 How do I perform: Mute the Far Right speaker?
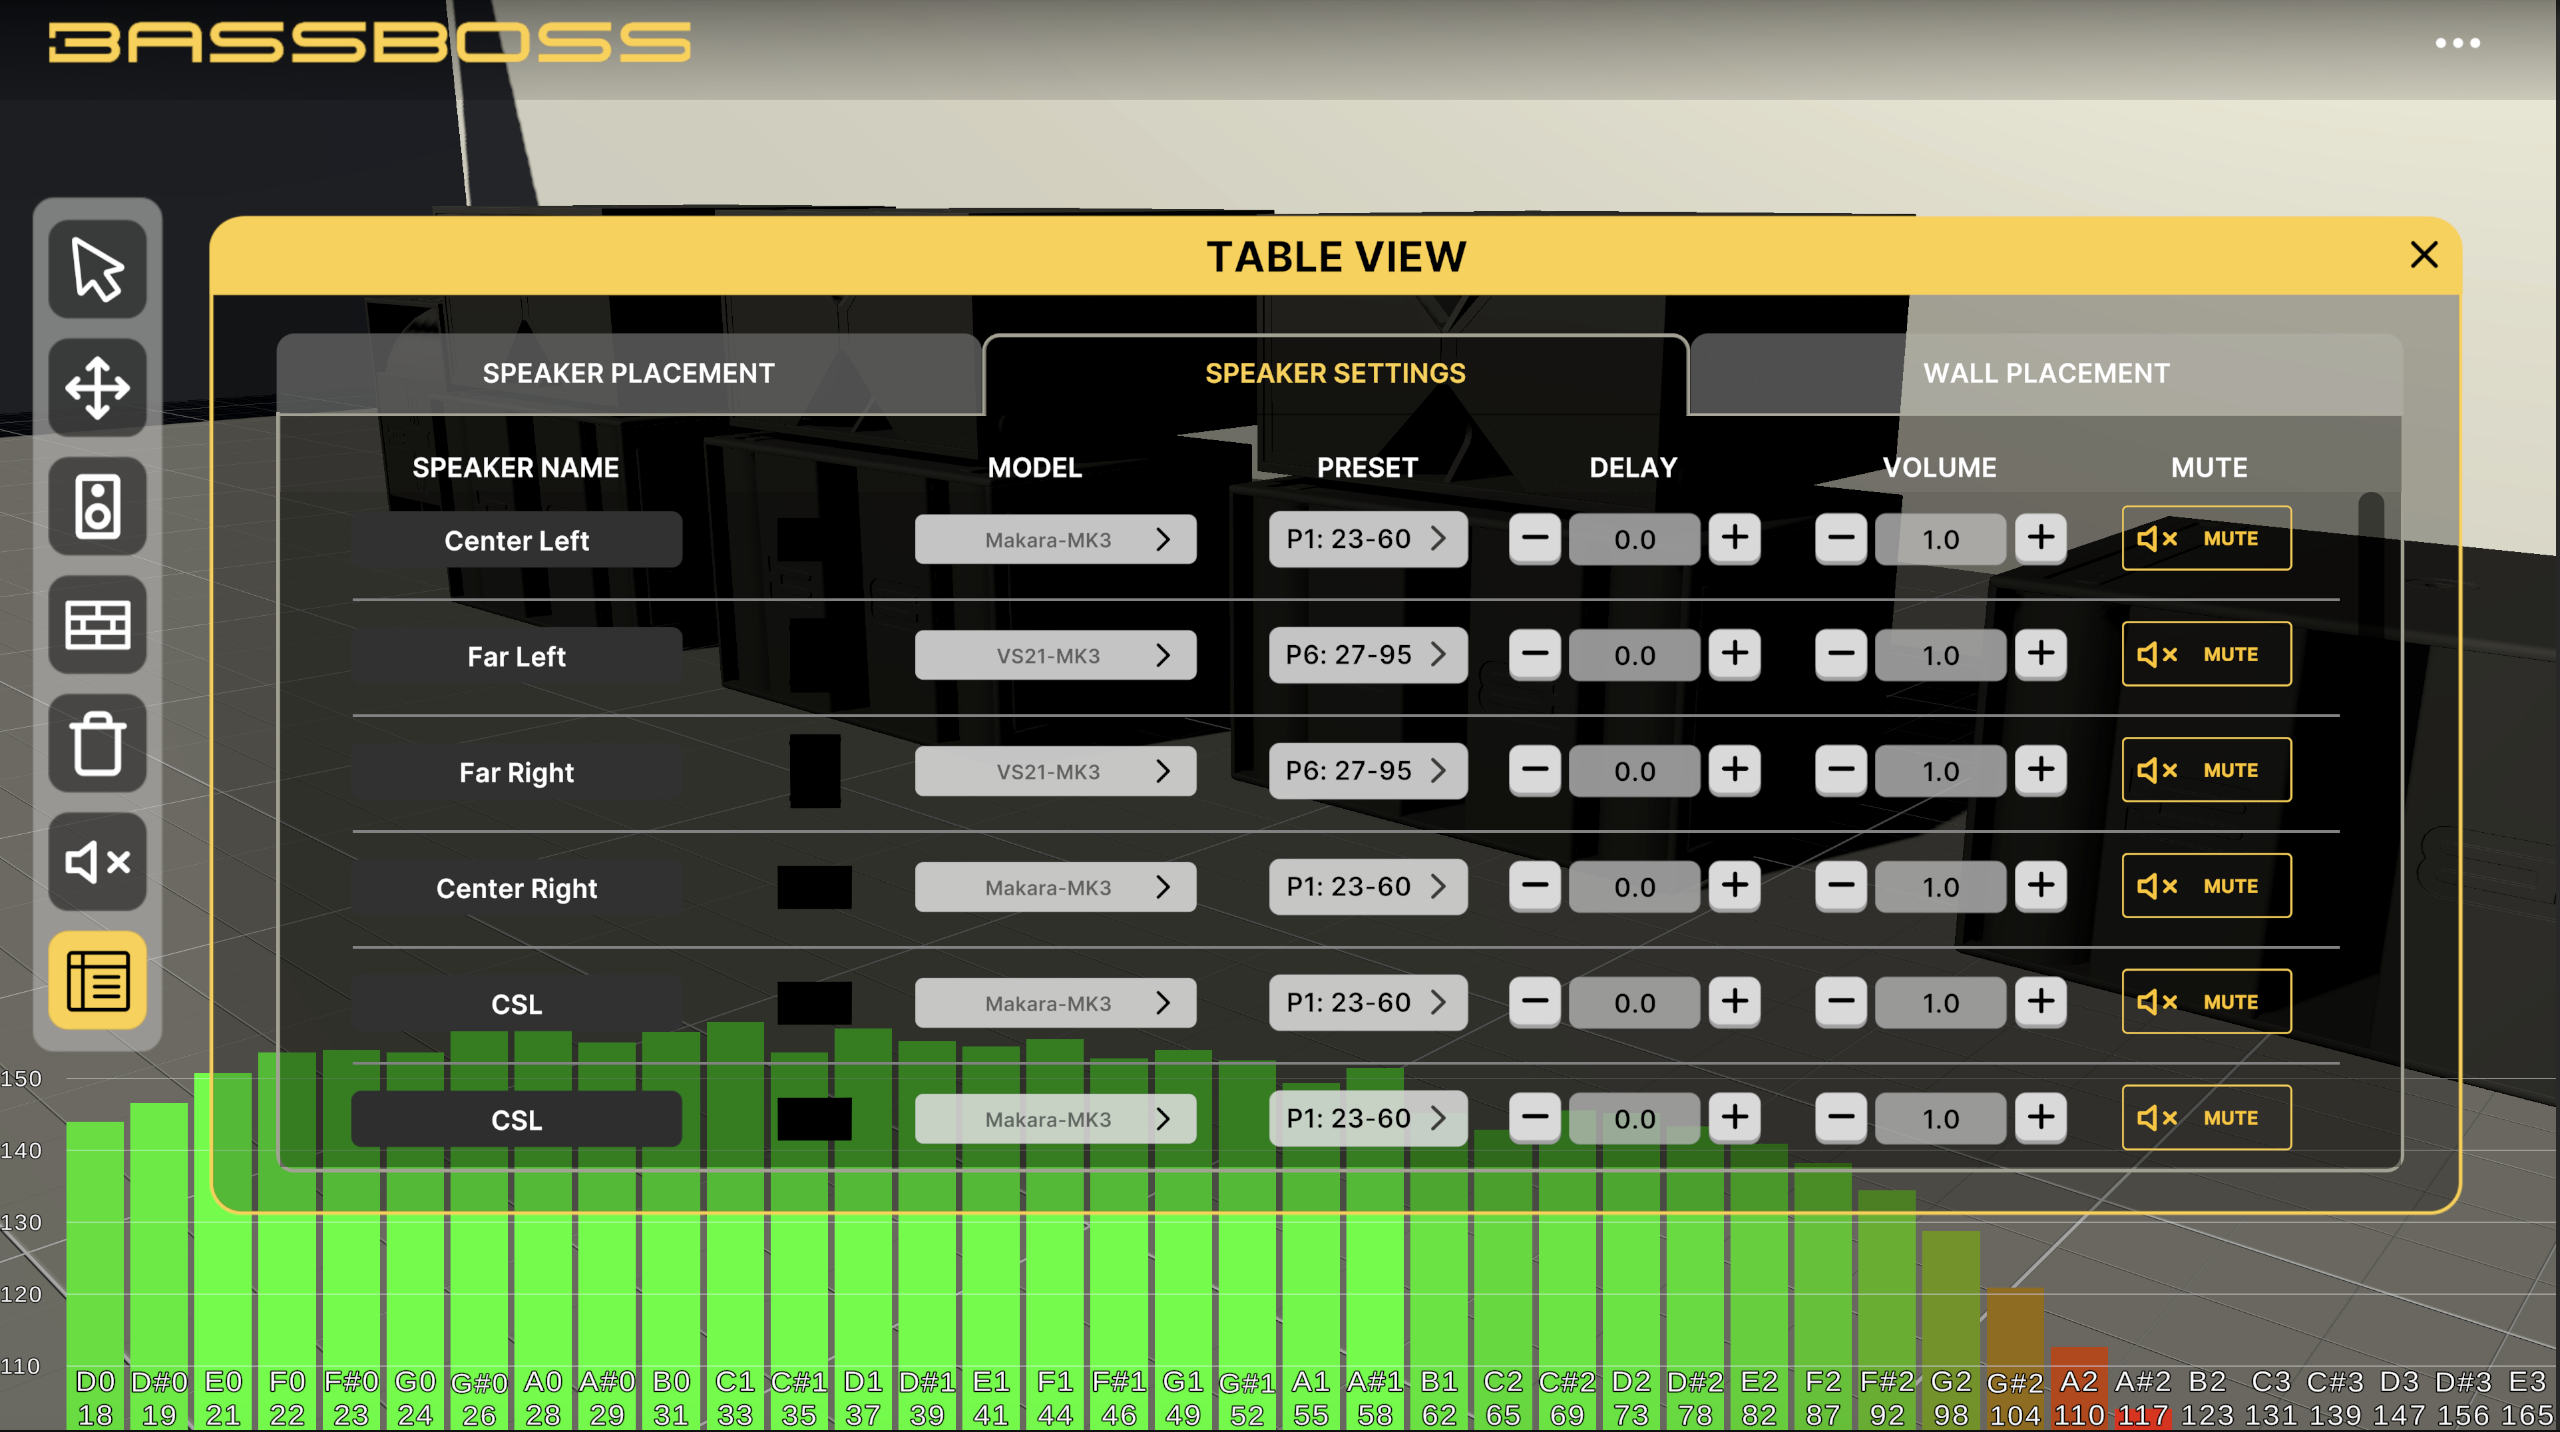pyautogui.click(x=2206, y=770)
